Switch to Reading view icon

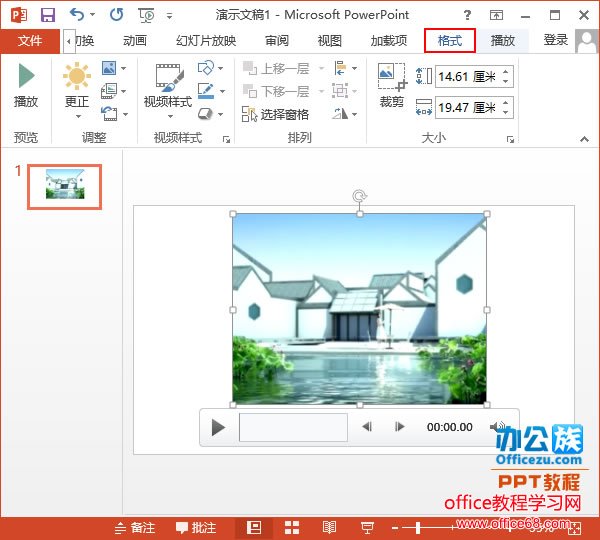(329, 528)
